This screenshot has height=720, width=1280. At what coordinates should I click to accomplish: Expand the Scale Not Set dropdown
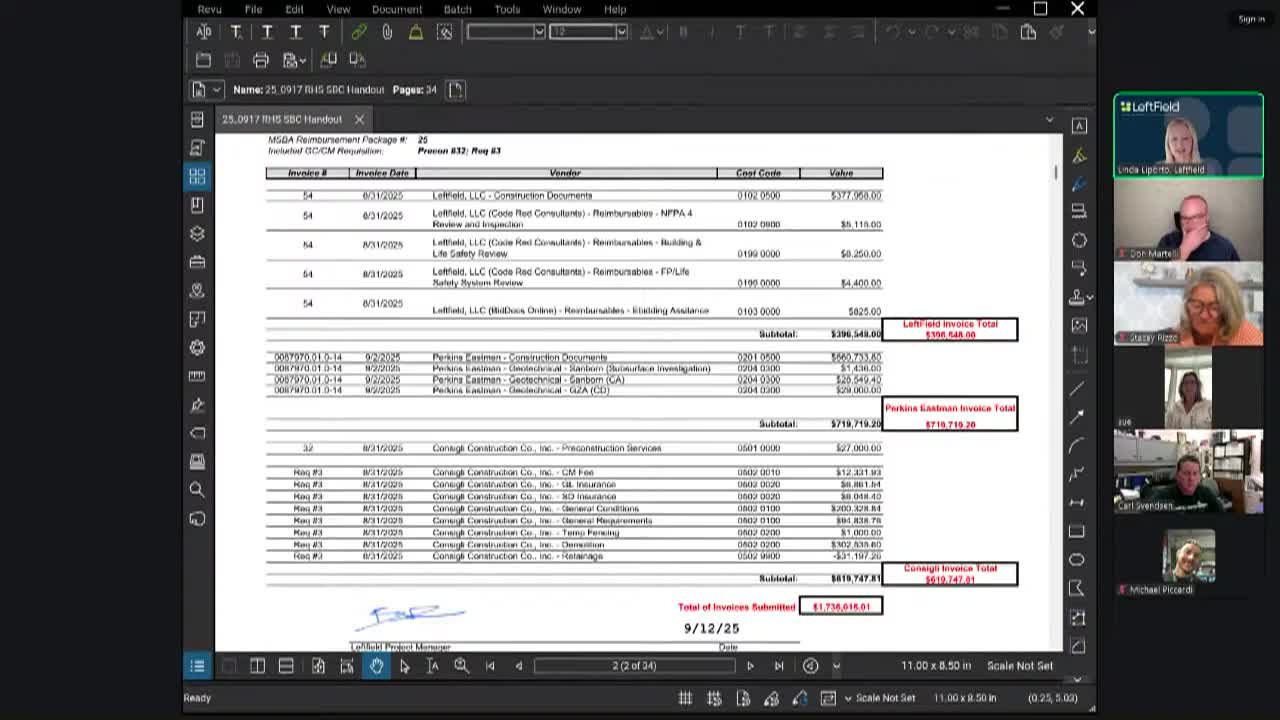(848, 698)
